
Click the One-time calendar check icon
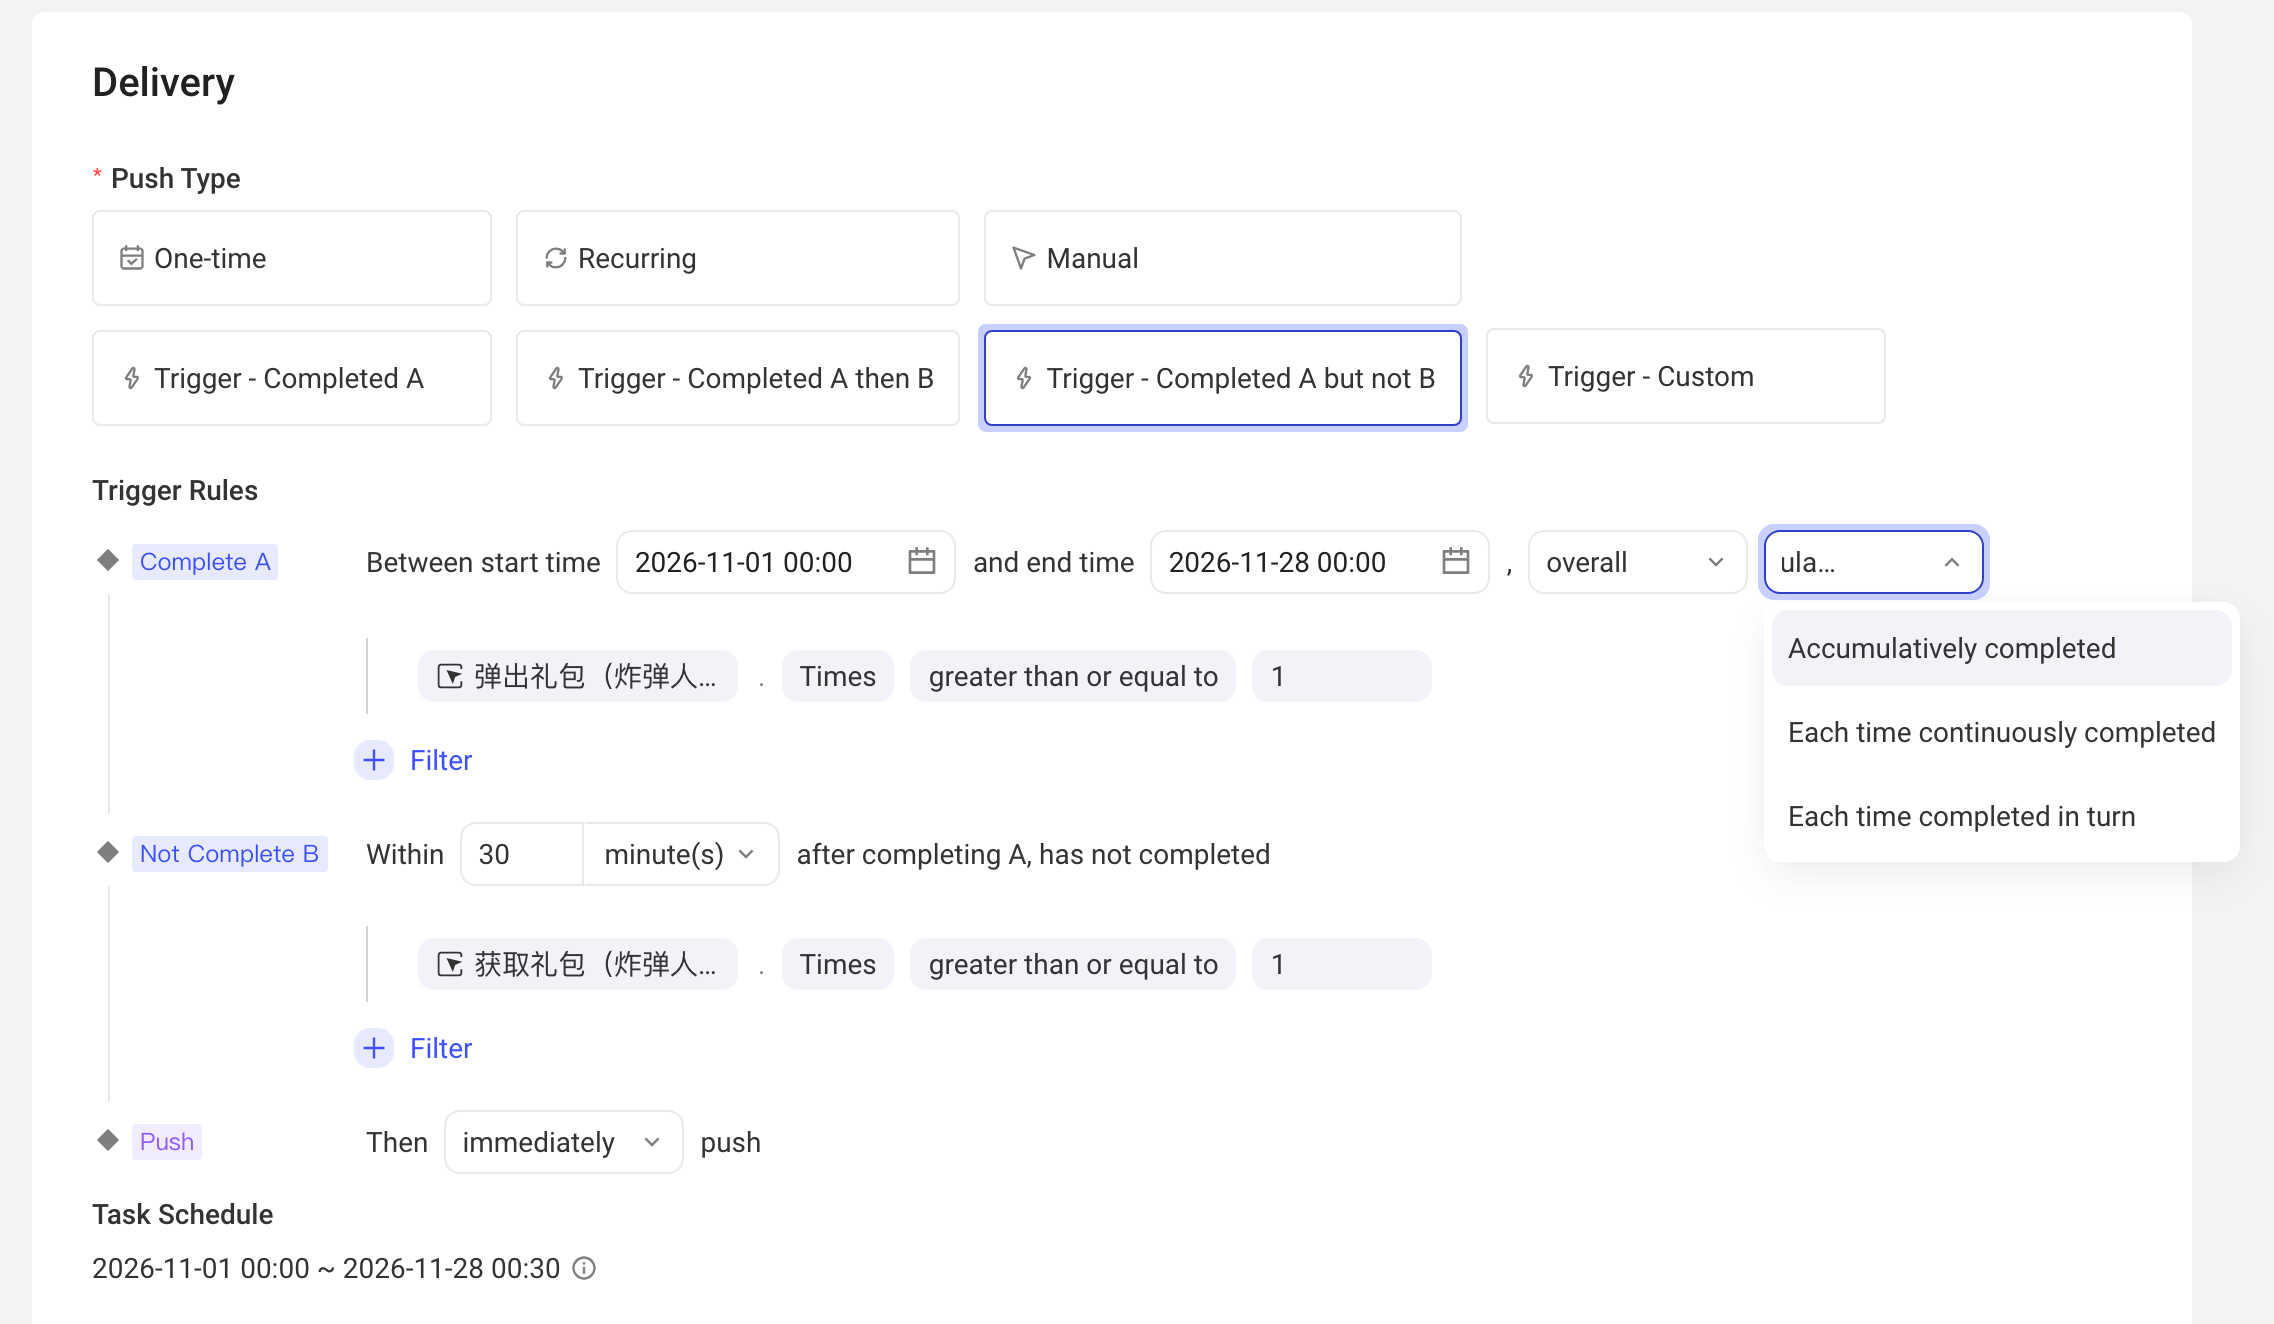click(132, 258)
